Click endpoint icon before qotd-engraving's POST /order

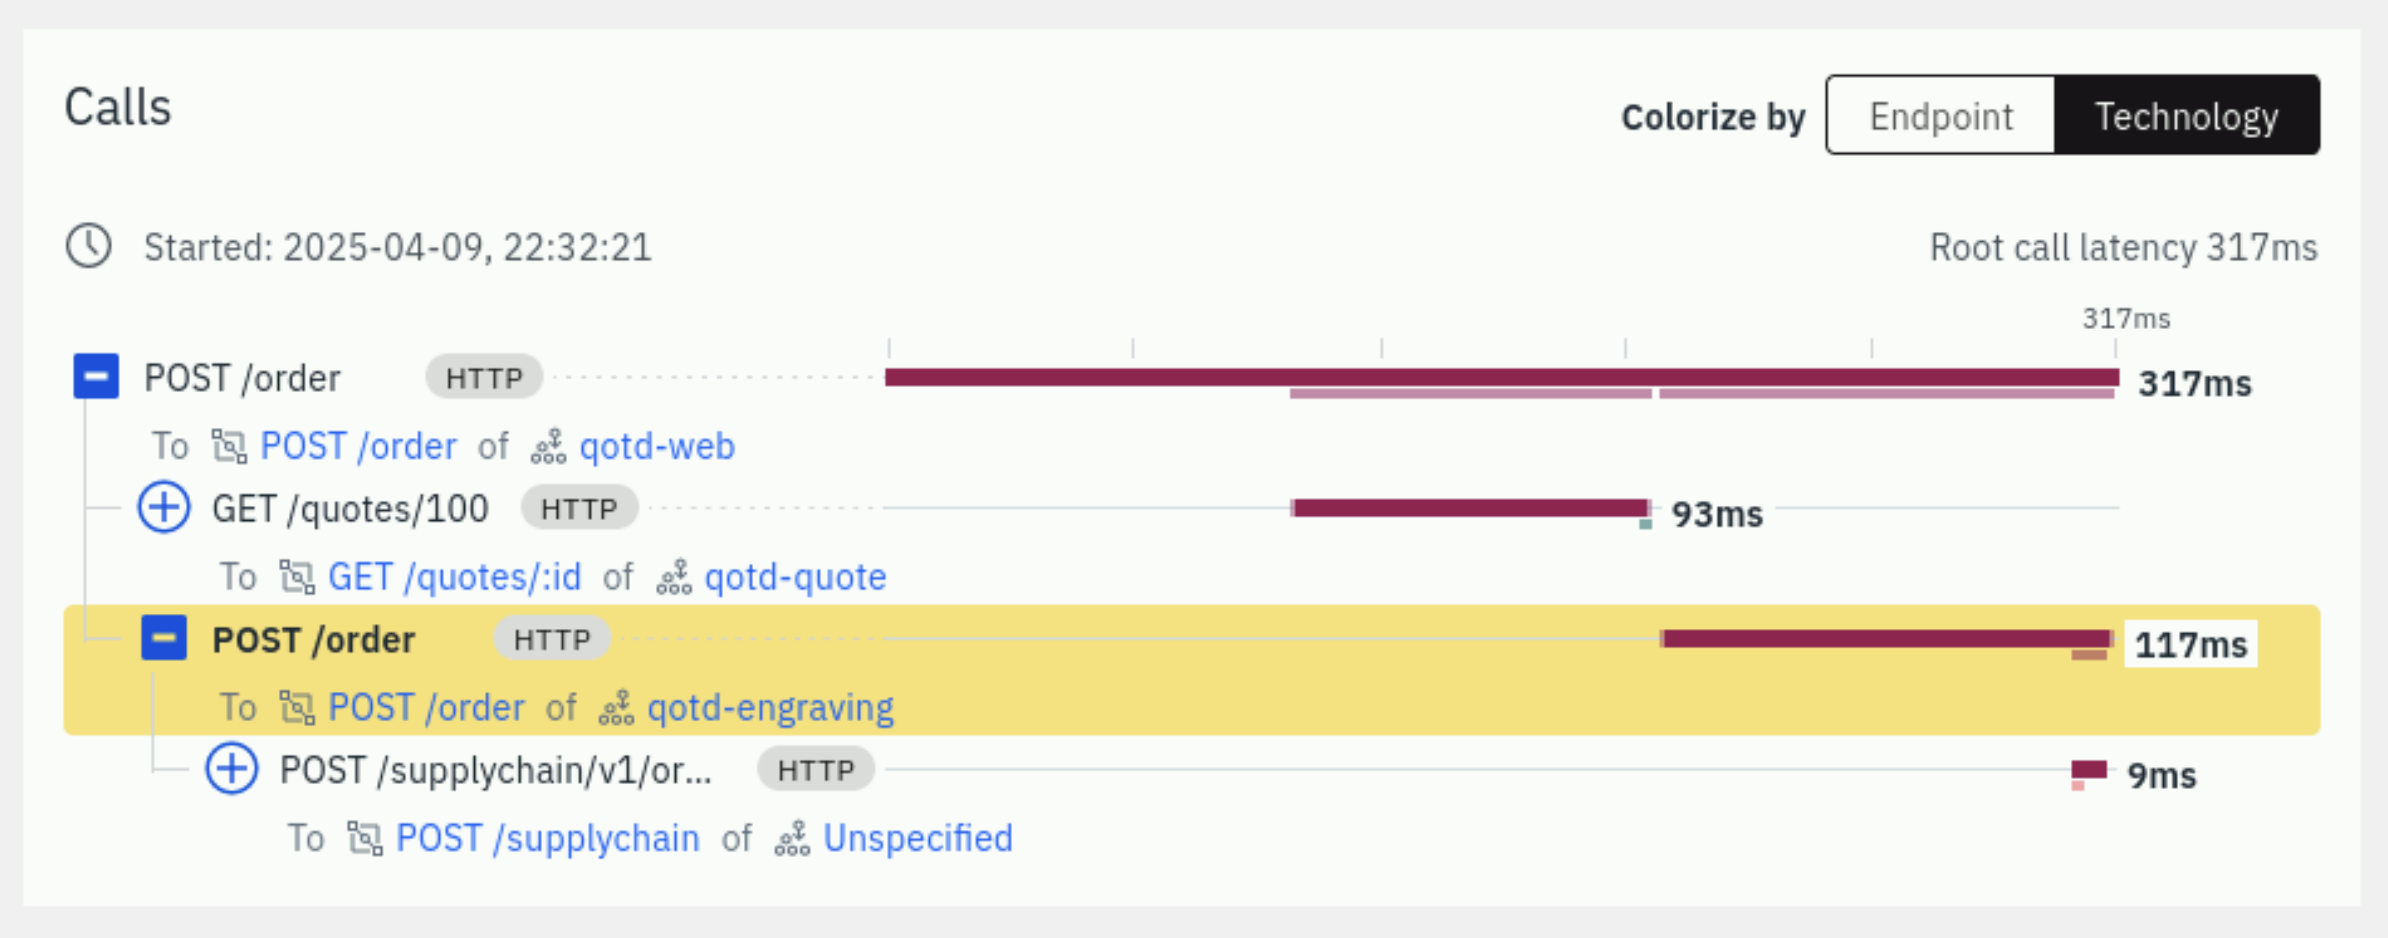pos(297,708)
